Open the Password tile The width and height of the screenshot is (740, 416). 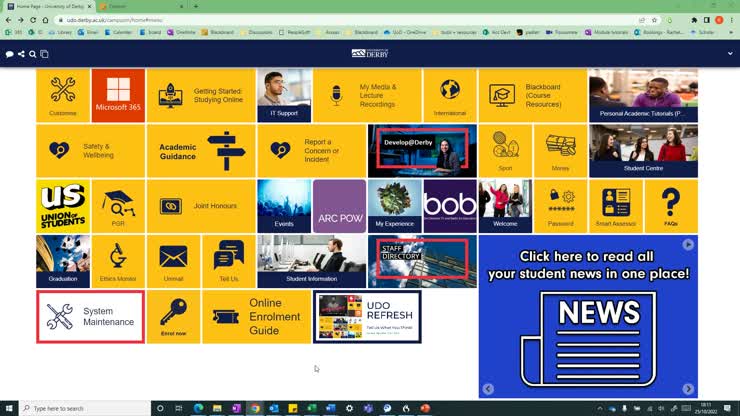[x=561, y=205]
